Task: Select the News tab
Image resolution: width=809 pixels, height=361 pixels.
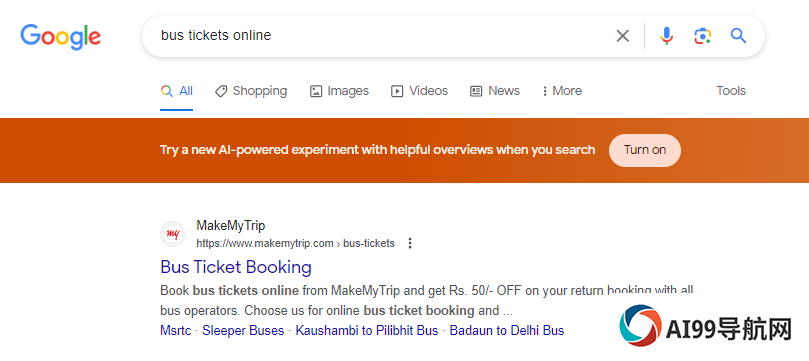Action: tap(494, 91)
